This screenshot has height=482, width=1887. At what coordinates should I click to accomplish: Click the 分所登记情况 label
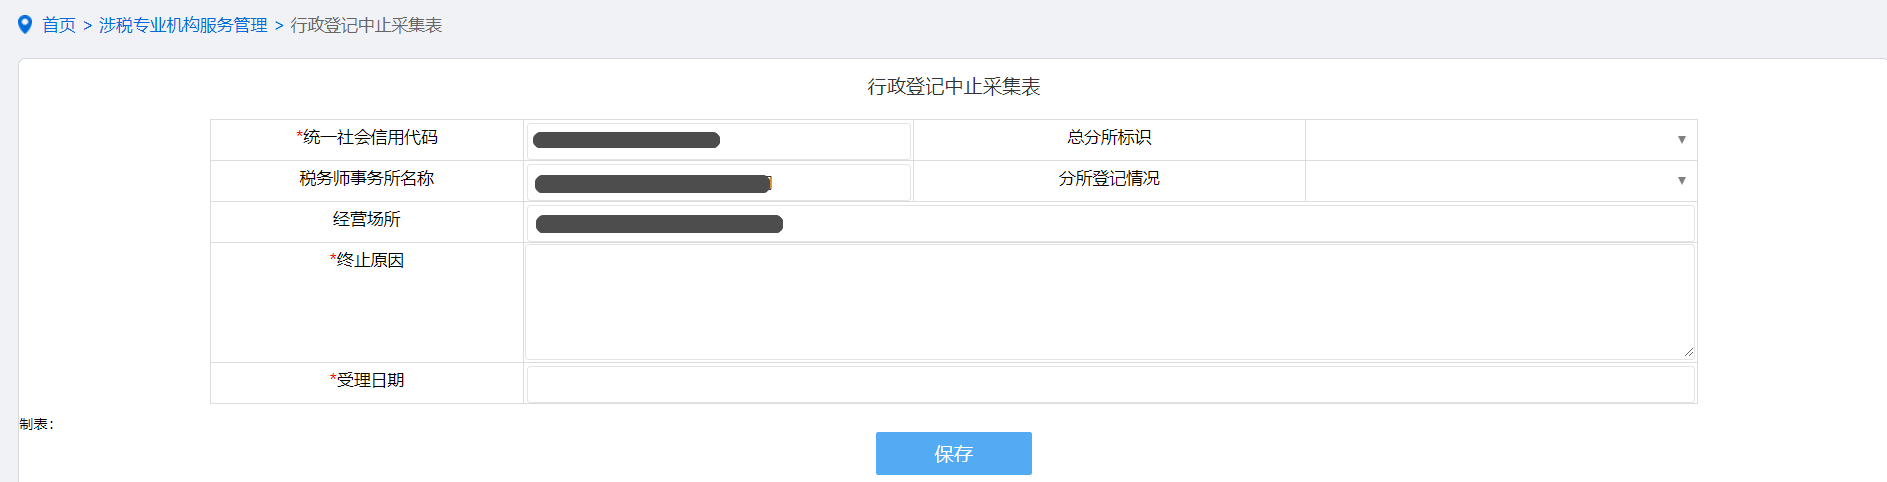click(x=1109, y=179)
